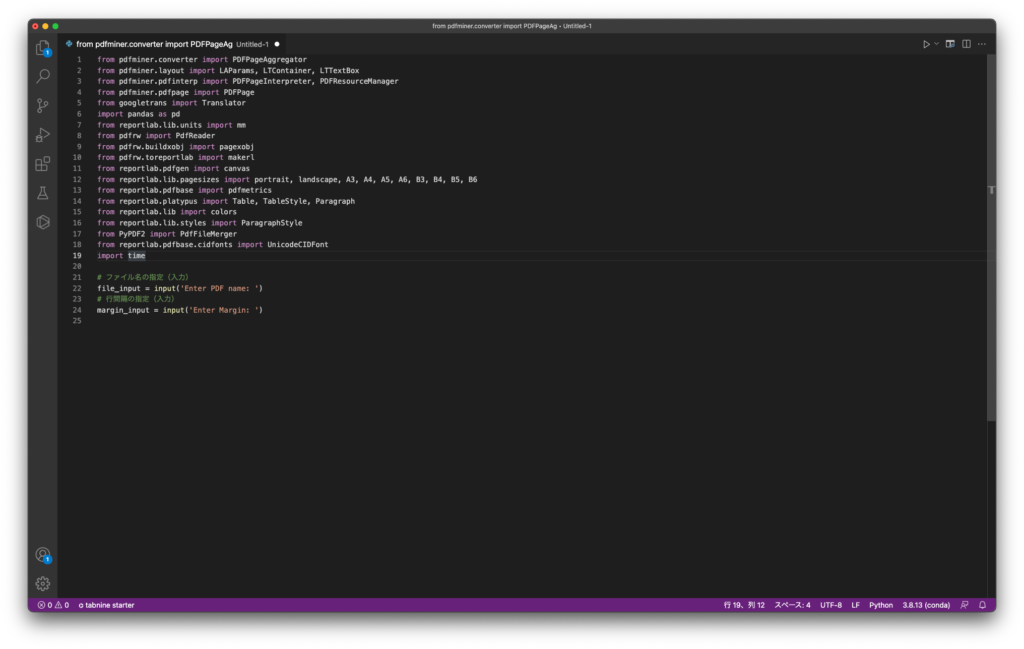Click tabnine starter in status bar
Viewport: 1024px width, 649px height.
click(106, 605)
